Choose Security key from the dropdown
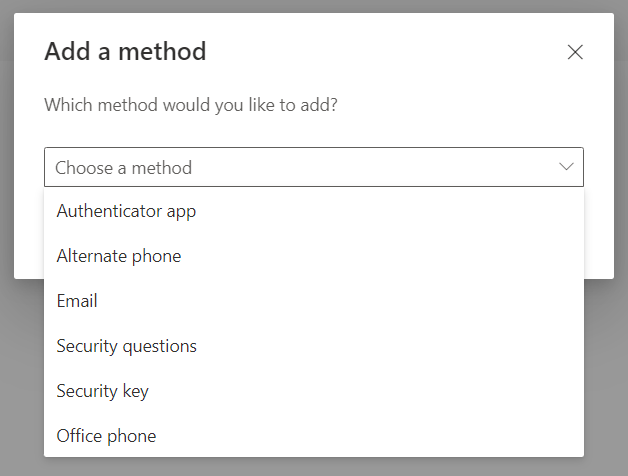Image resolution: width=628 pixels, height=476 pixels. (x=103, y=391)
